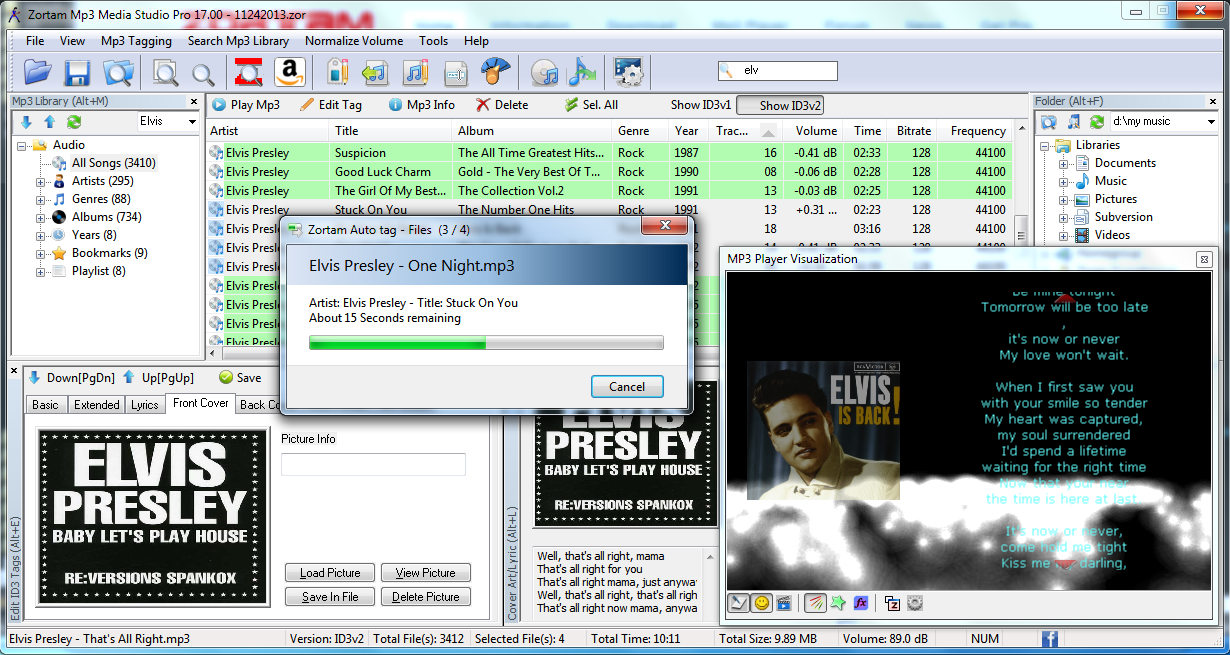Screen dimensions: 1230x655
Task: Open Mp3 Info from list toolbar
Action: (x=422, y=105)
